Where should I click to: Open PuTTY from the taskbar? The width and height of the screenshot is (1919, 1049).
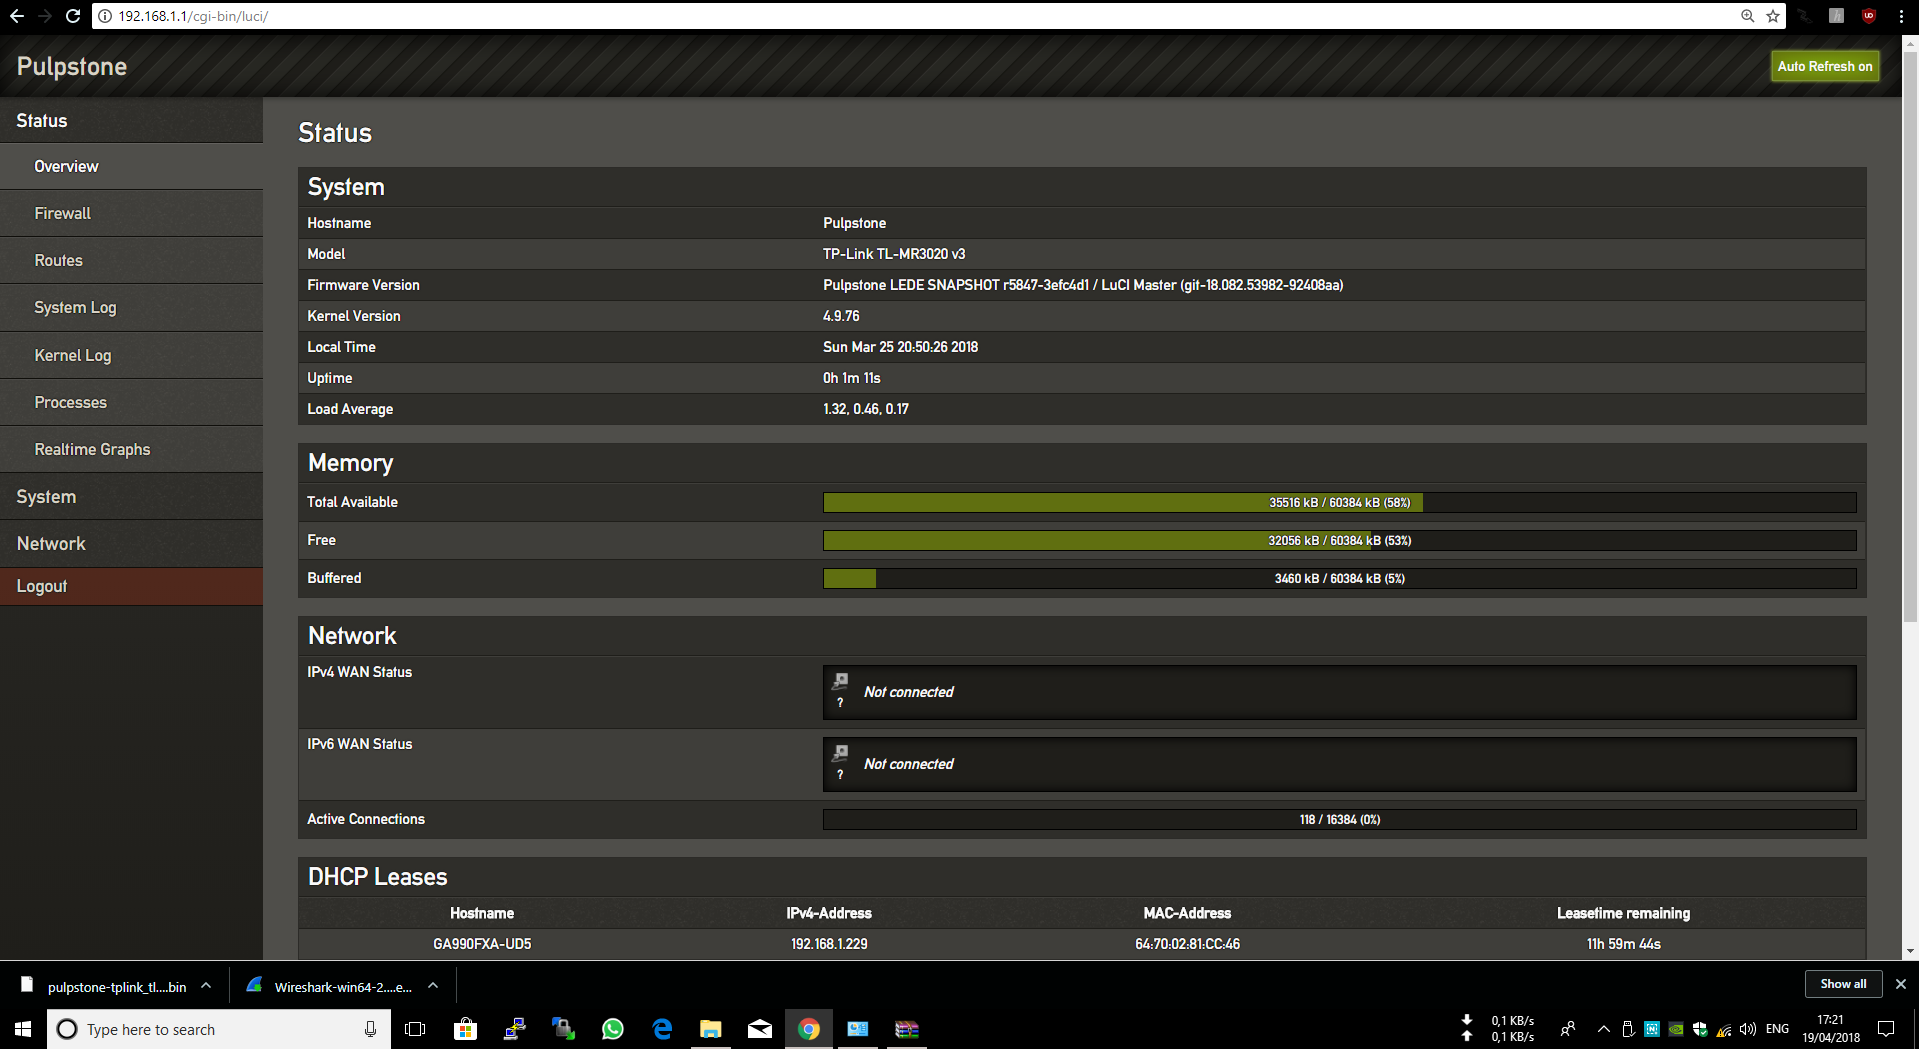tap(515, 1029)
